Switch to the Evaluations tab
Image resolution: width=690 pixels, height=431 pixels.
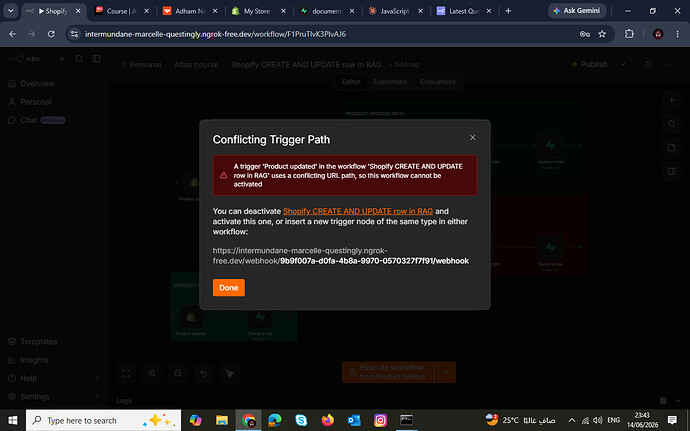[437, 82]
